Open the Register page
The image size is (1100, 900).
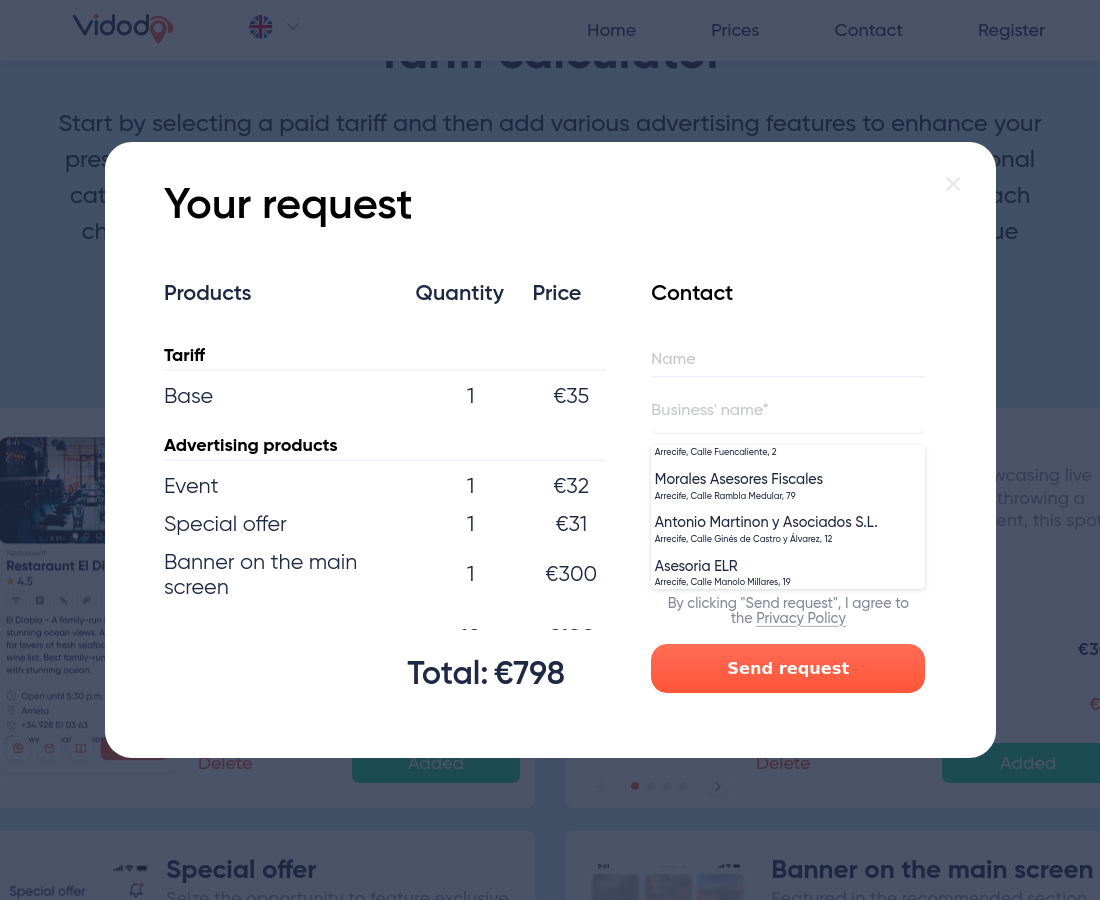coord(1011,30)
